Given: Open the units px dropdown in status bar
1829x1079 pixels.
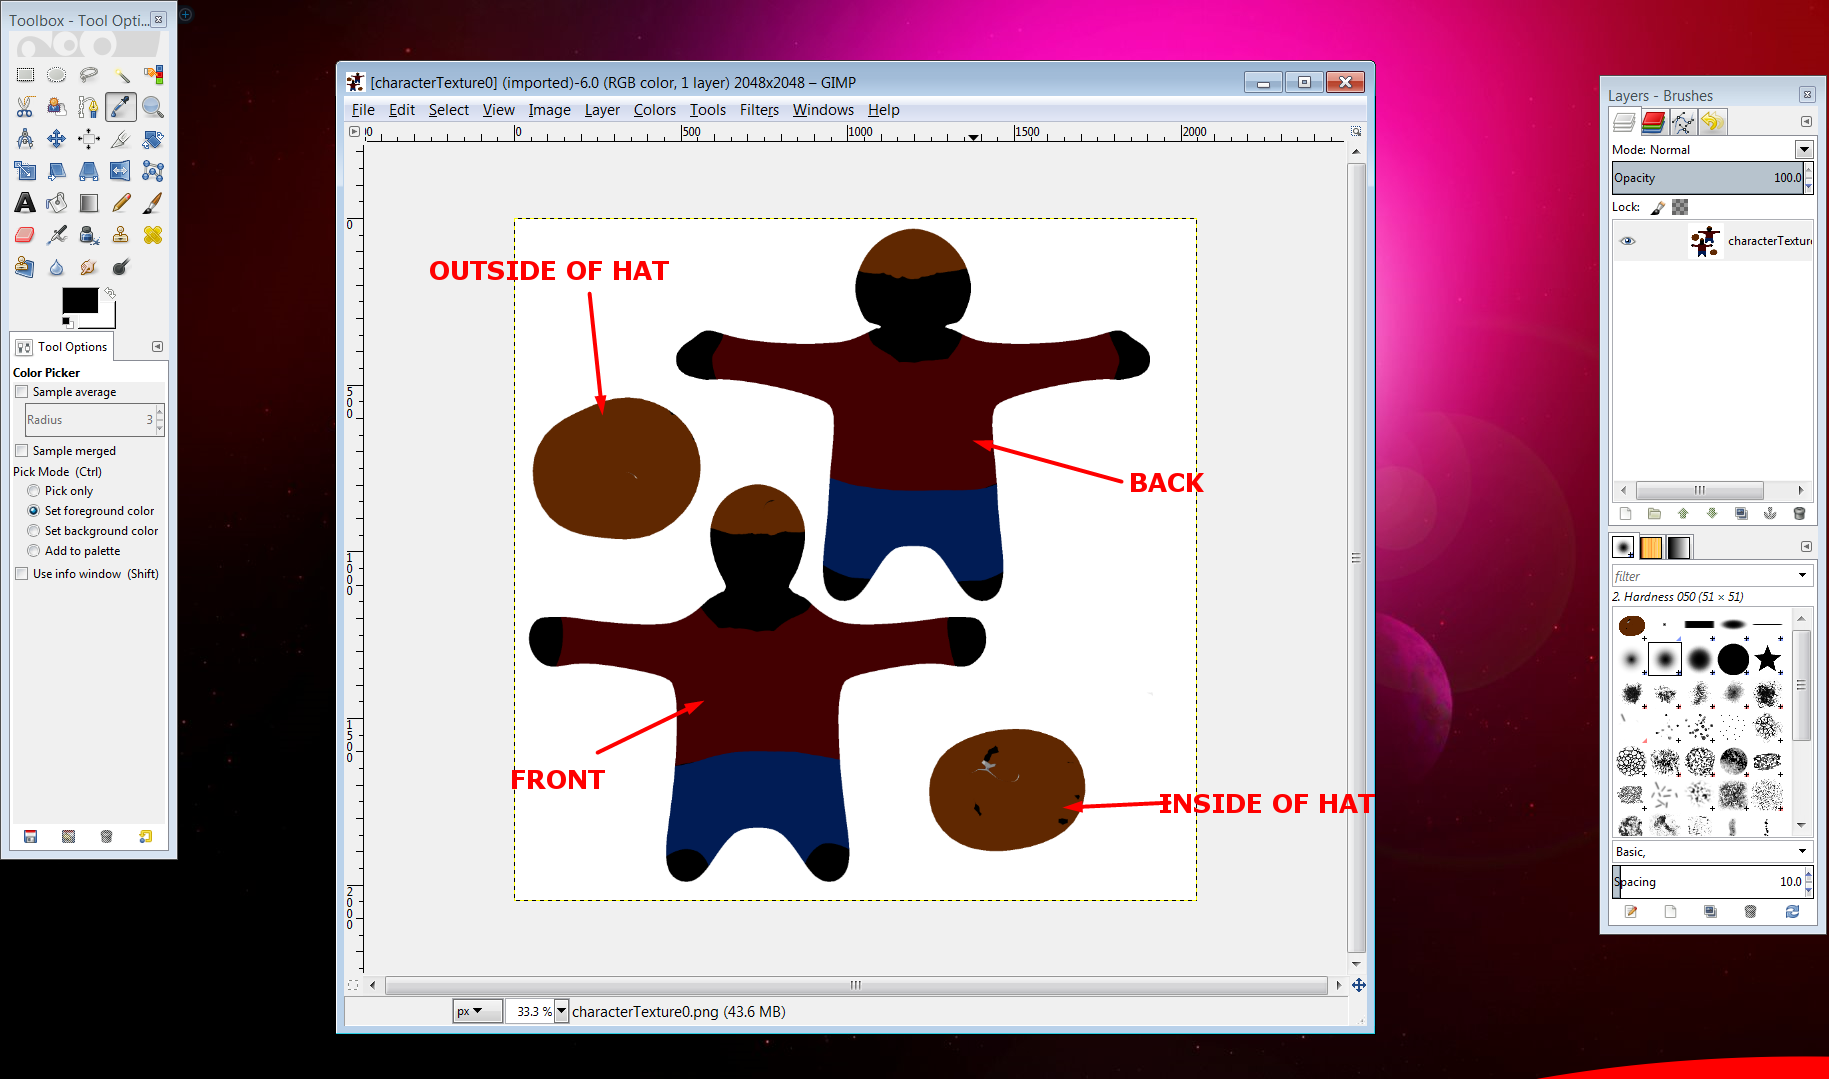Looking at the screenshot, I should click(477, 1011).
